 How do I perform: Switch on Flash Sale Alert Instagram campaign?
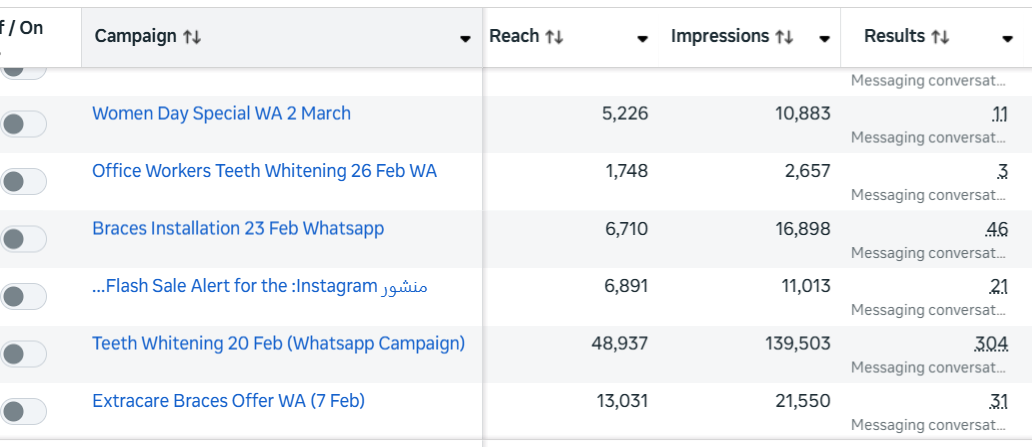coord(24,296)
